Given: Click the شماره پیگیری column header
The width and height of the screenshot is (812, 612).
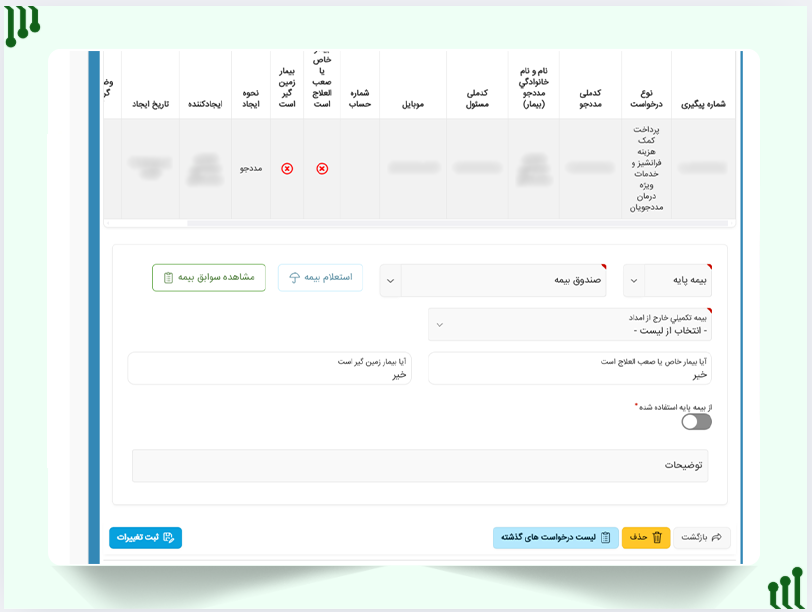Looking at the screenshot, I should pos(703,104).
